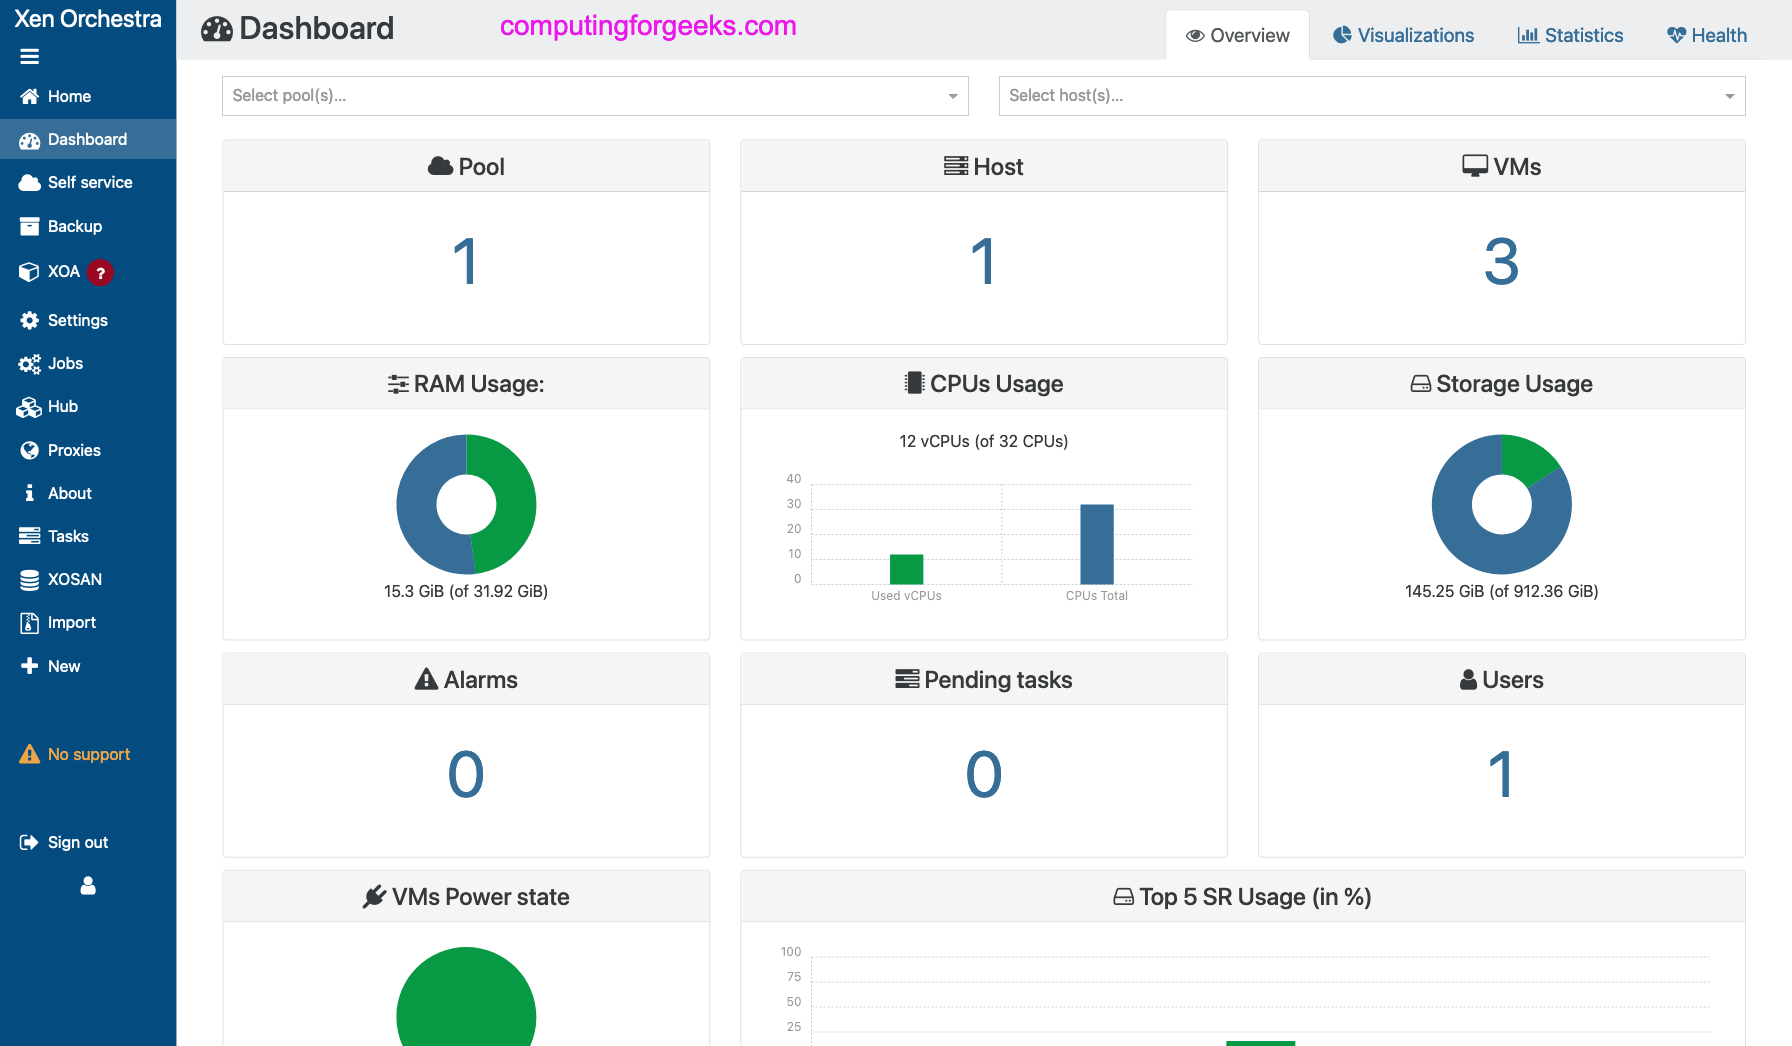The image size is (1792, 1046).
Task: Open the user profile icon at sidebar bottom
Action: pyautogui.click(x=88, y=886)
